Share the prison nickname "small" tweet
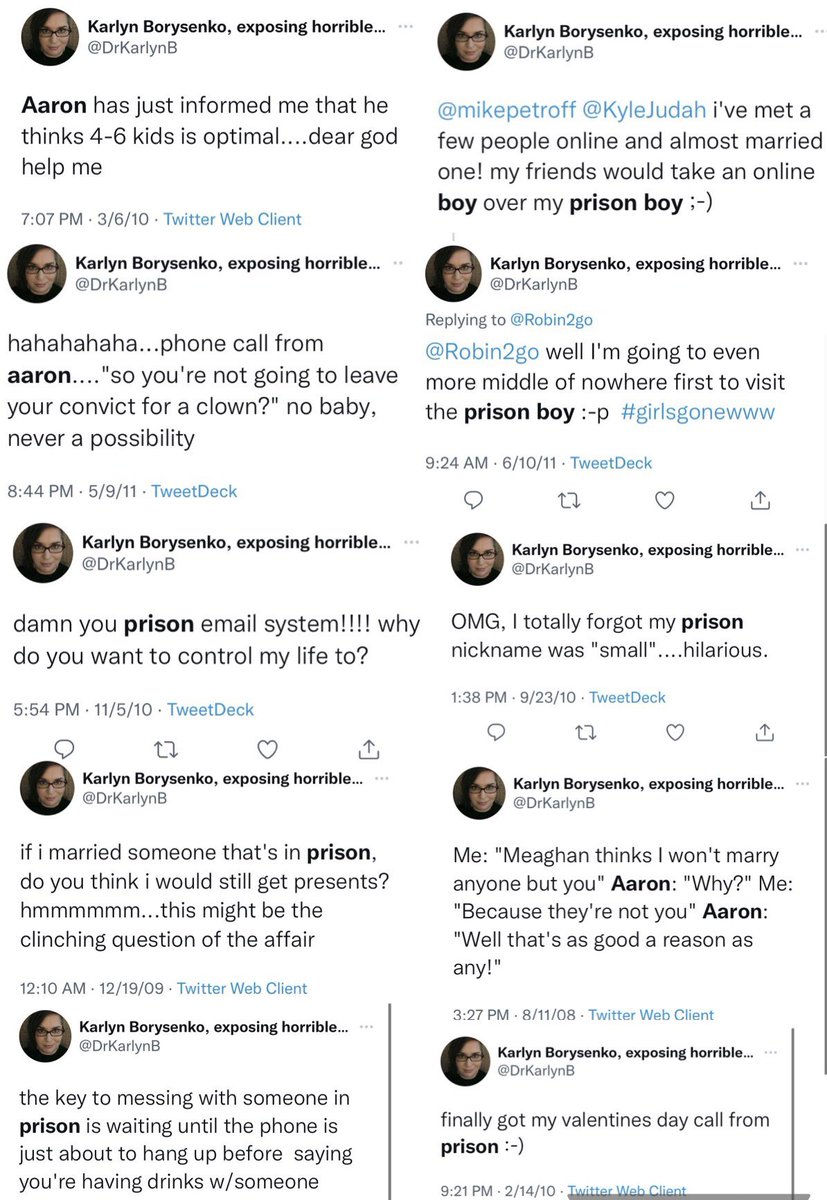The height and width of the screenshot is (1200, 827). 765,733
